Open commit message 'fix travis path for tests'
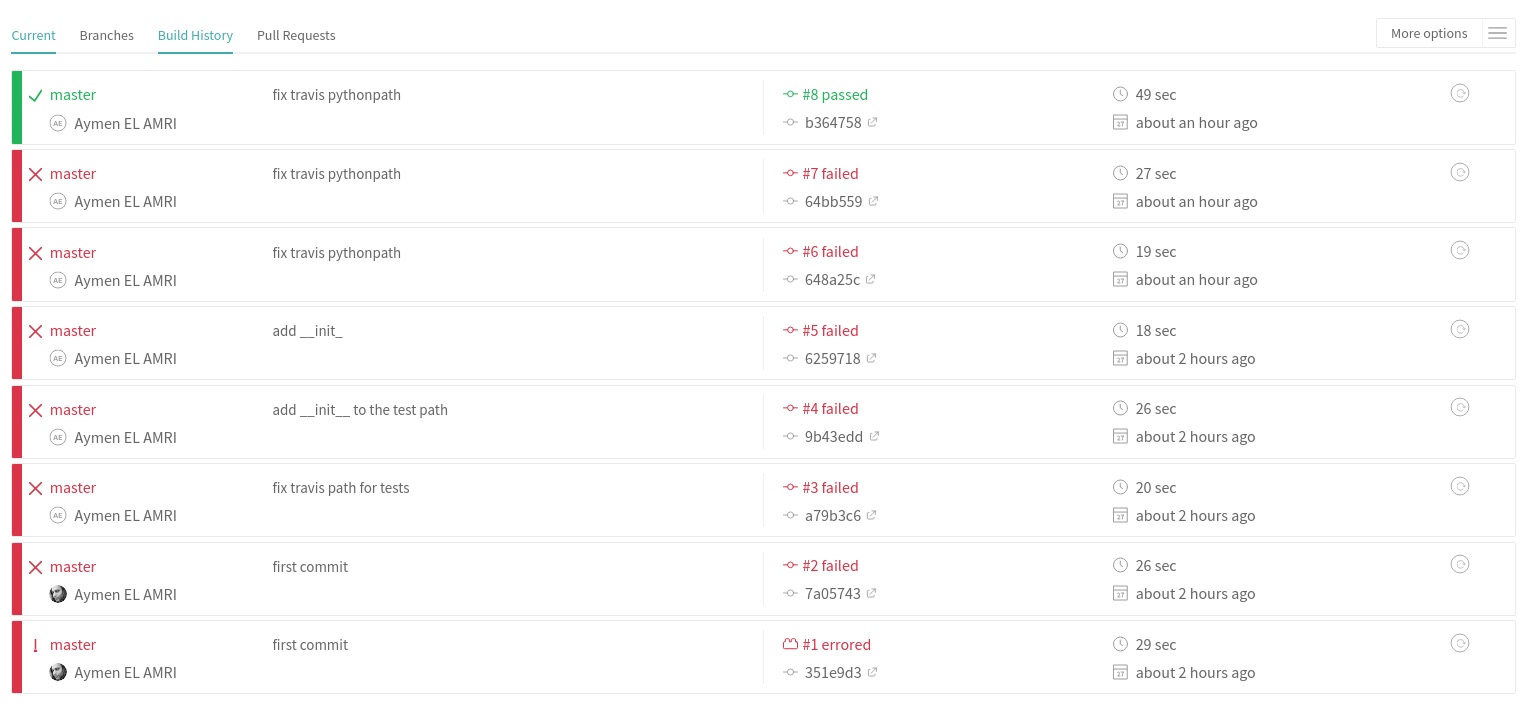 tap(341, 488)
